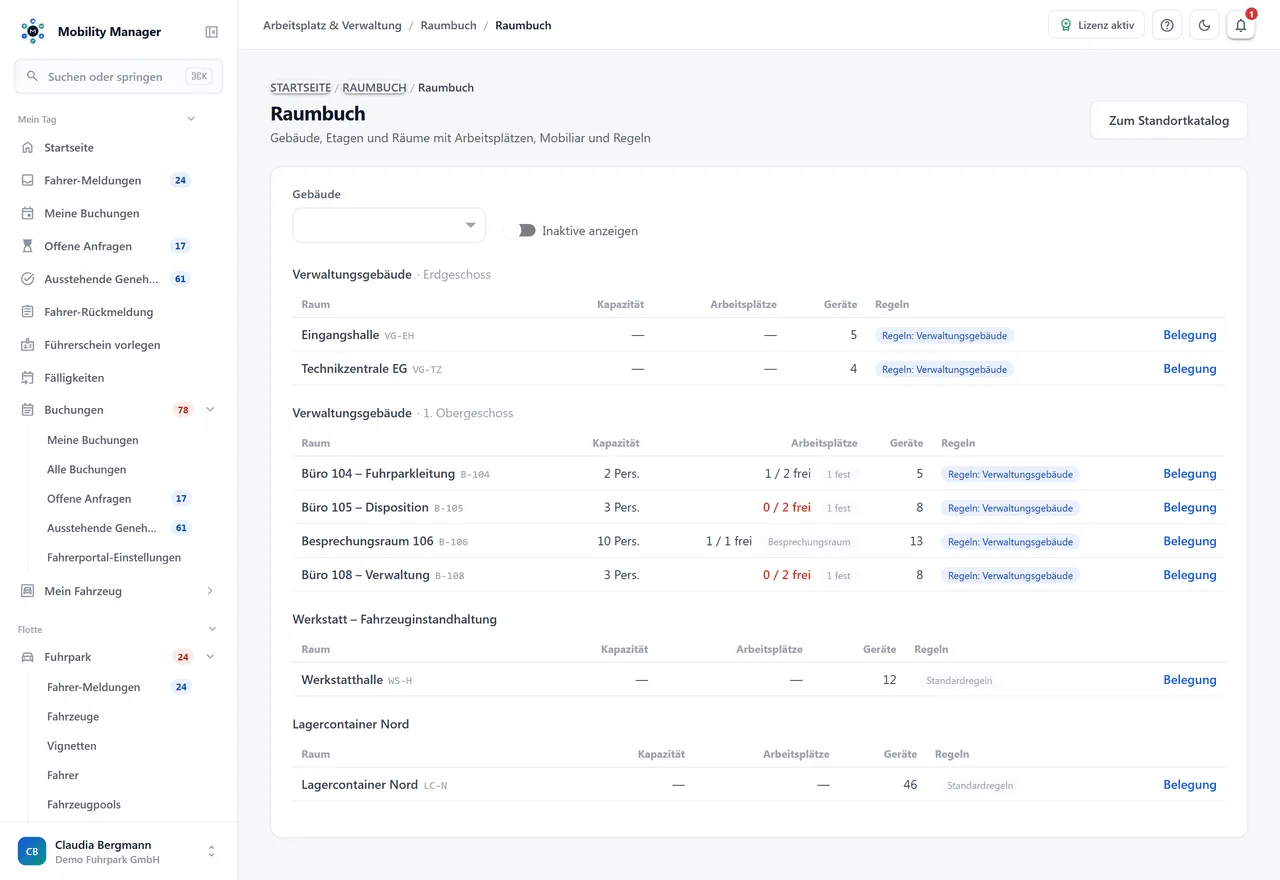The height and width of the screenshot is (880, 1280).
Task: Collapse the Mein Tag section
Action: point(191,119)
